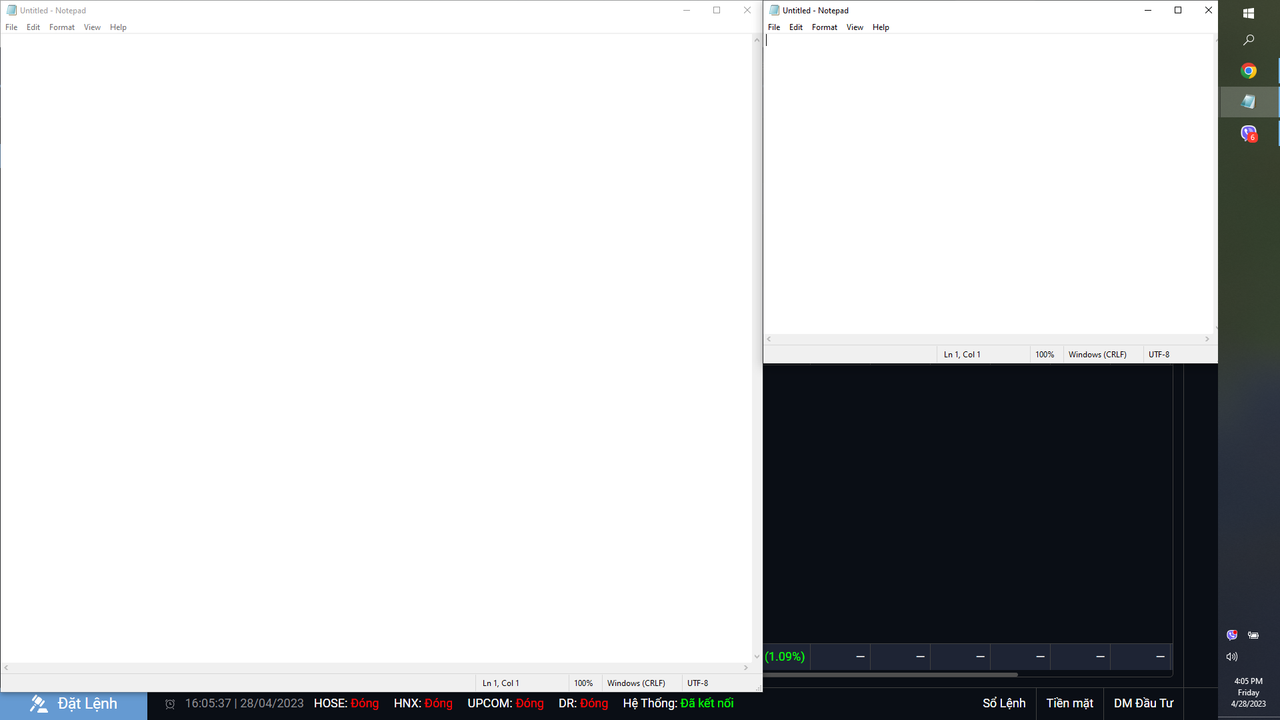
Task: Click the HOSE: Đóng market status
Action: click(x=346, y=704)
